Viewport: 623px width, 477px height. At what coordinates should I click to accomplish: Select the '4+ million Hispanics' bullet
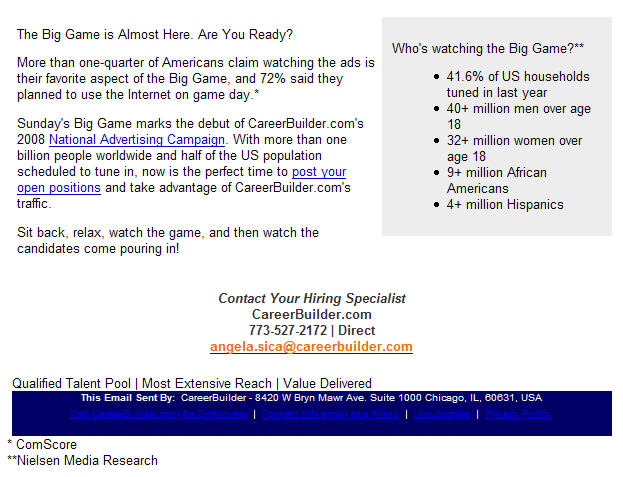(505, 204)
